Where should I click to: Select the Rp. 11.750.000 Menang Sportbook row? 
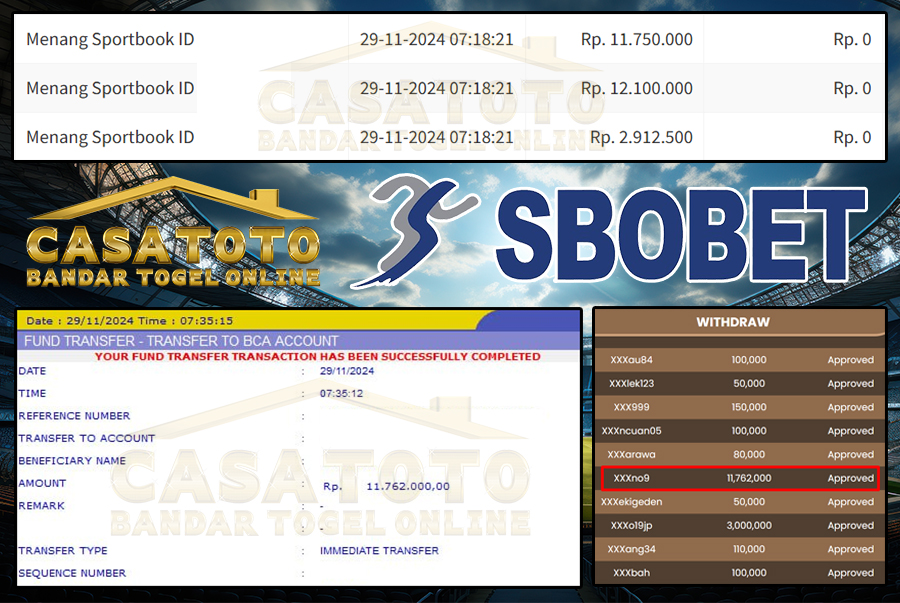click(x=449, y=40)
